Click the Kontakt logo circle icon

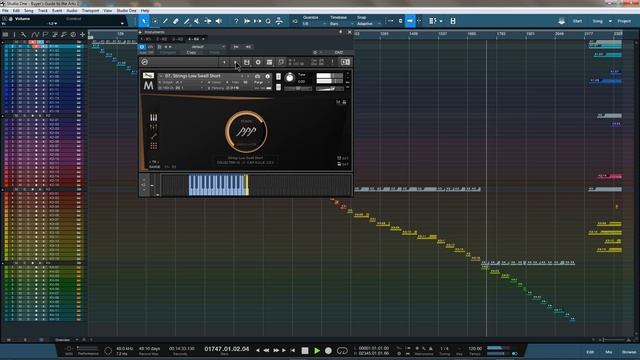(x=144, y=62)
